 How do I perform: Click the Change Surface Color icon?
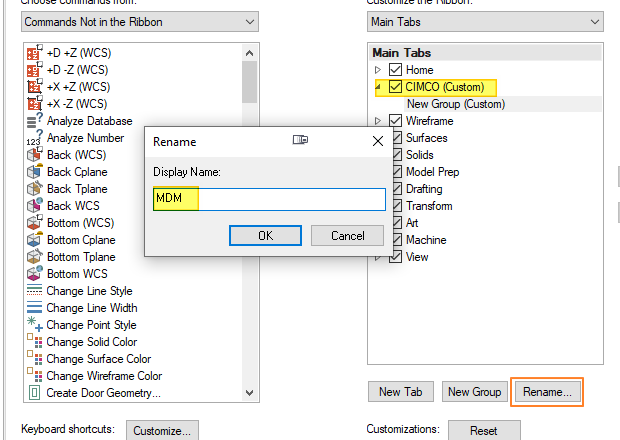tap(34, 359)
